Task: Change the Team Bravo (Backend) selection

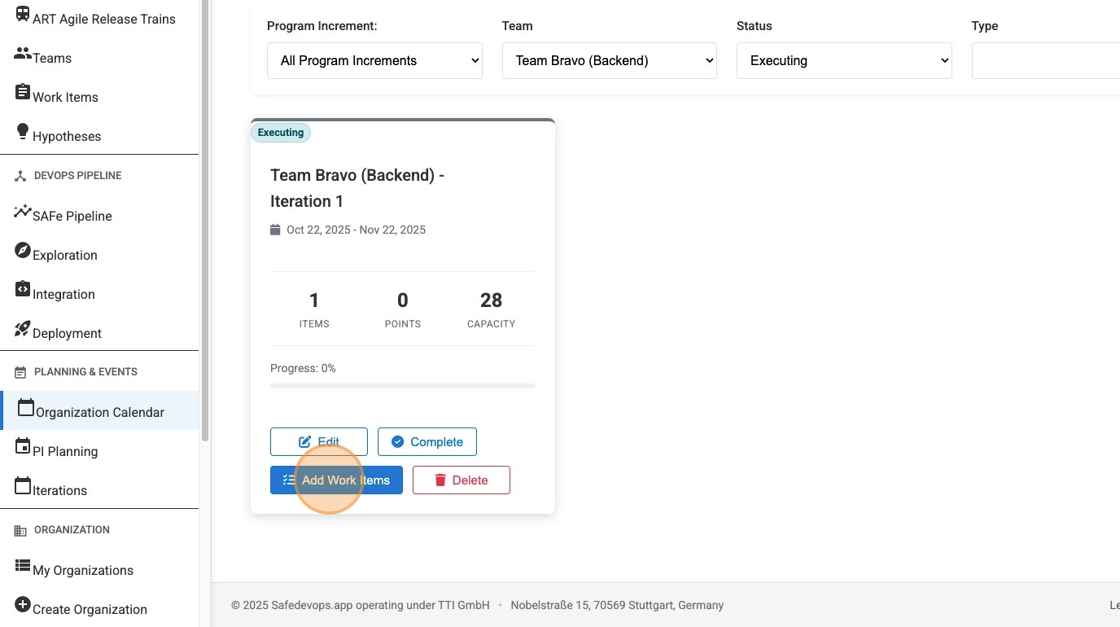Action: [608, 60]
